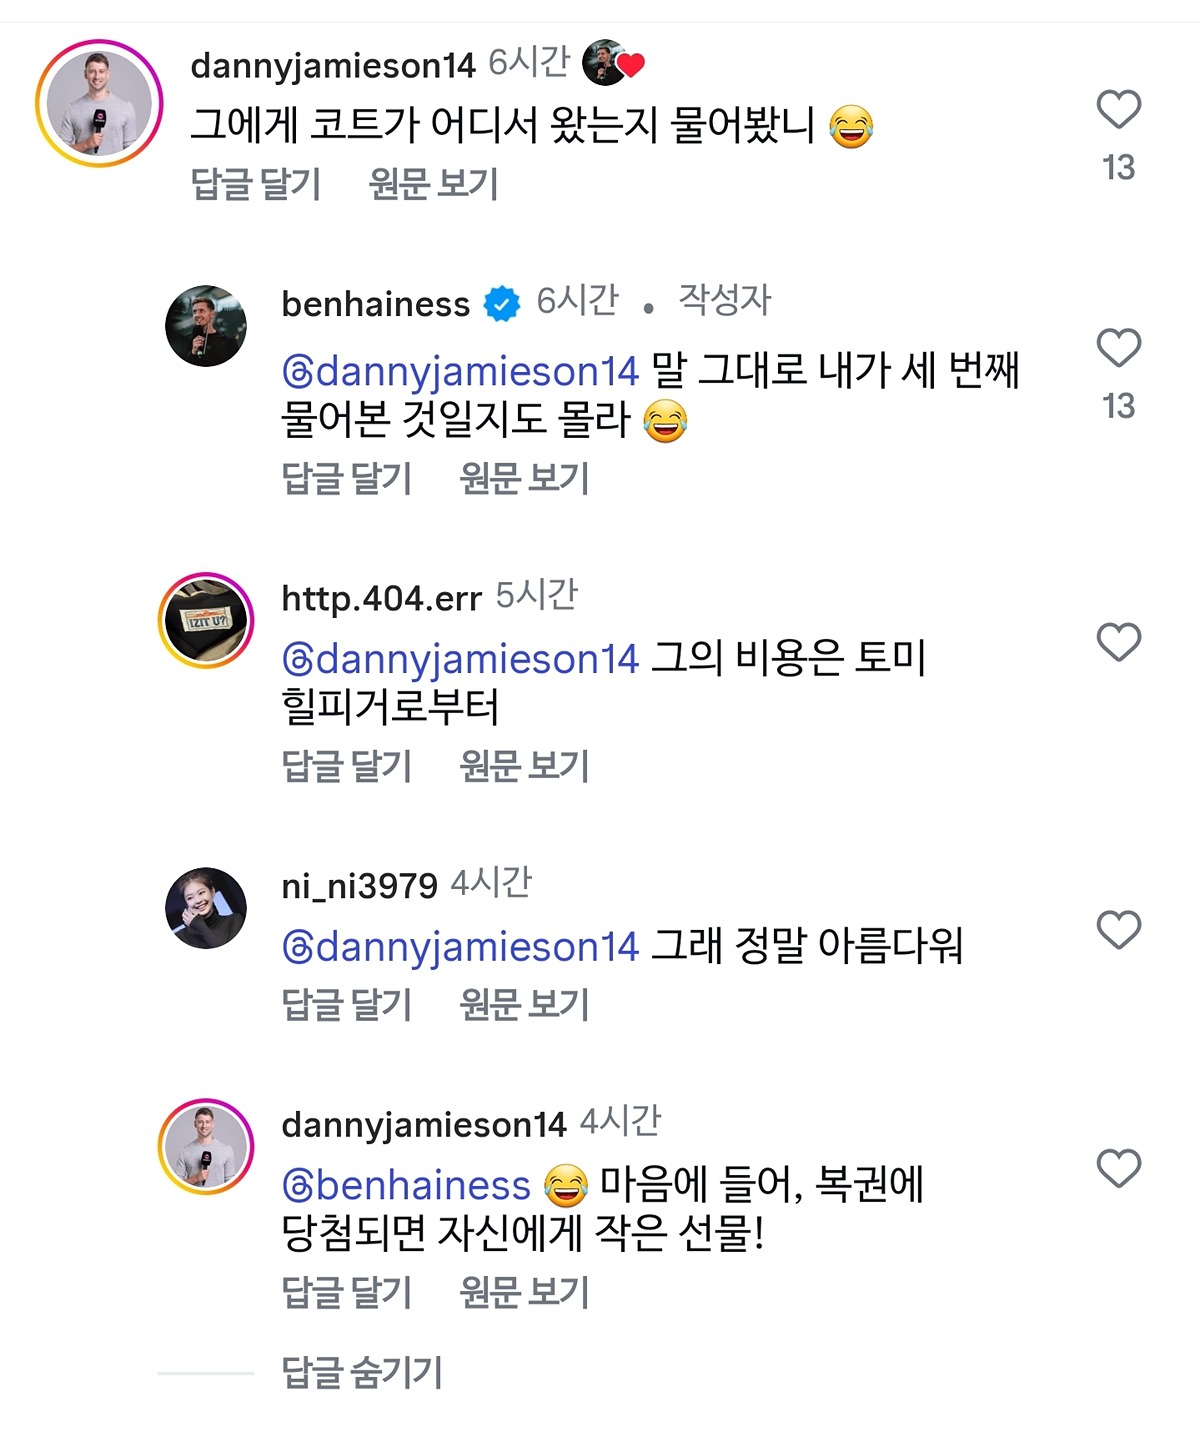
Task: Open ni_ni3979 username link
Action: point(360,885)
